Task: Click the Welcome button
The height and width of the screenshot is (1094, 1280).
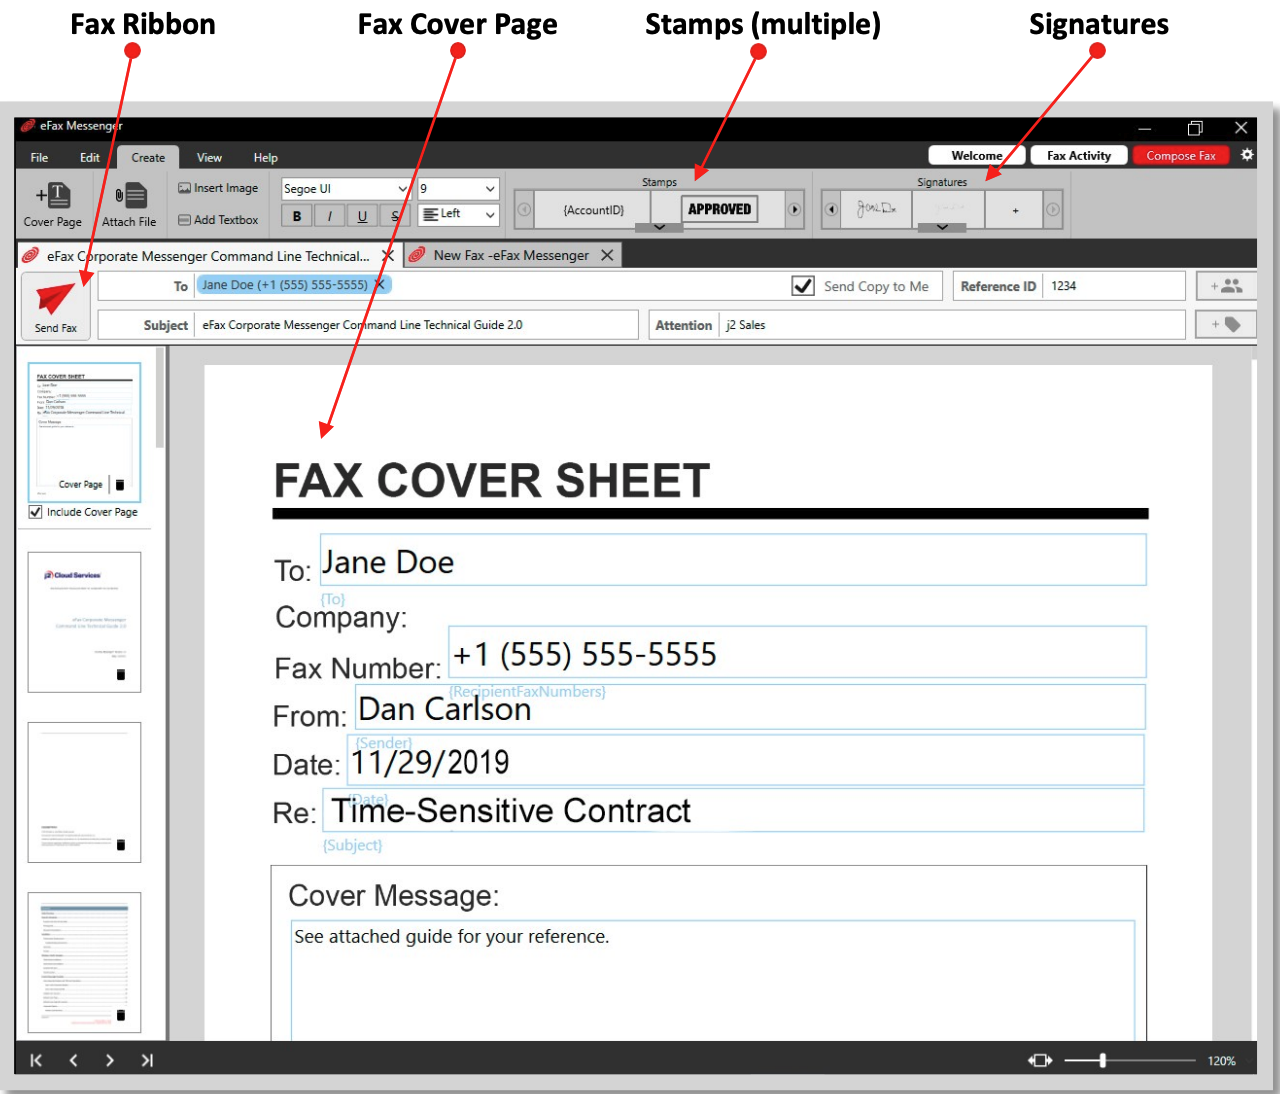Action: (977, 156)
